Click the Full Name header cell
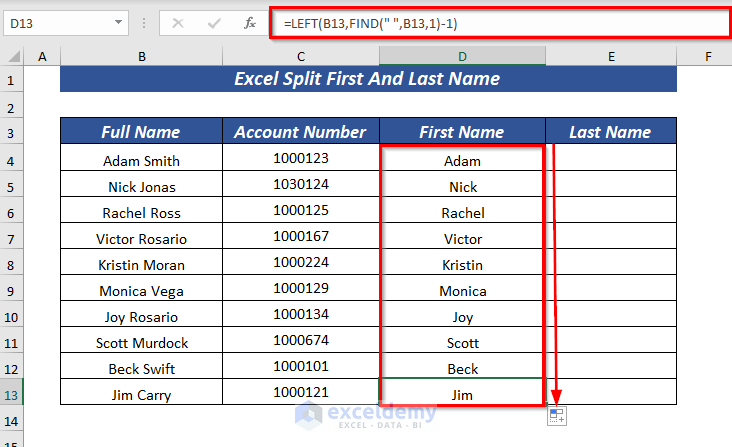The height and width of the screenshot is (447, 732). click(141, 132)
